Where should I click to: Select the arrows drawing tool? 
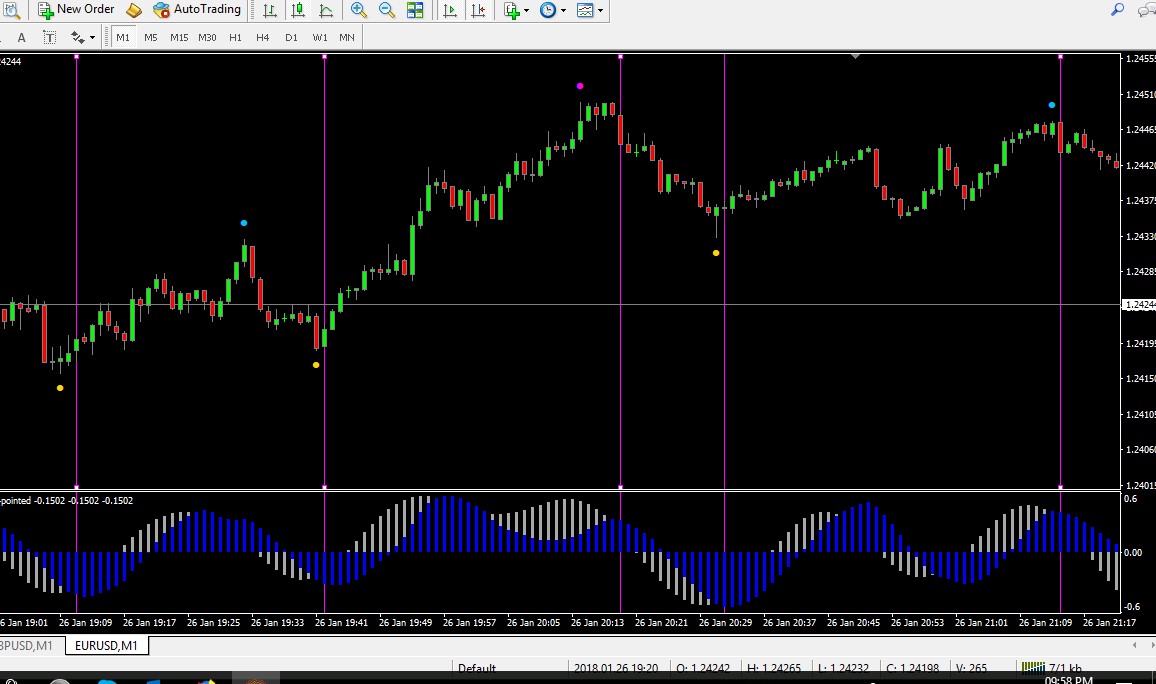[77, 38]
